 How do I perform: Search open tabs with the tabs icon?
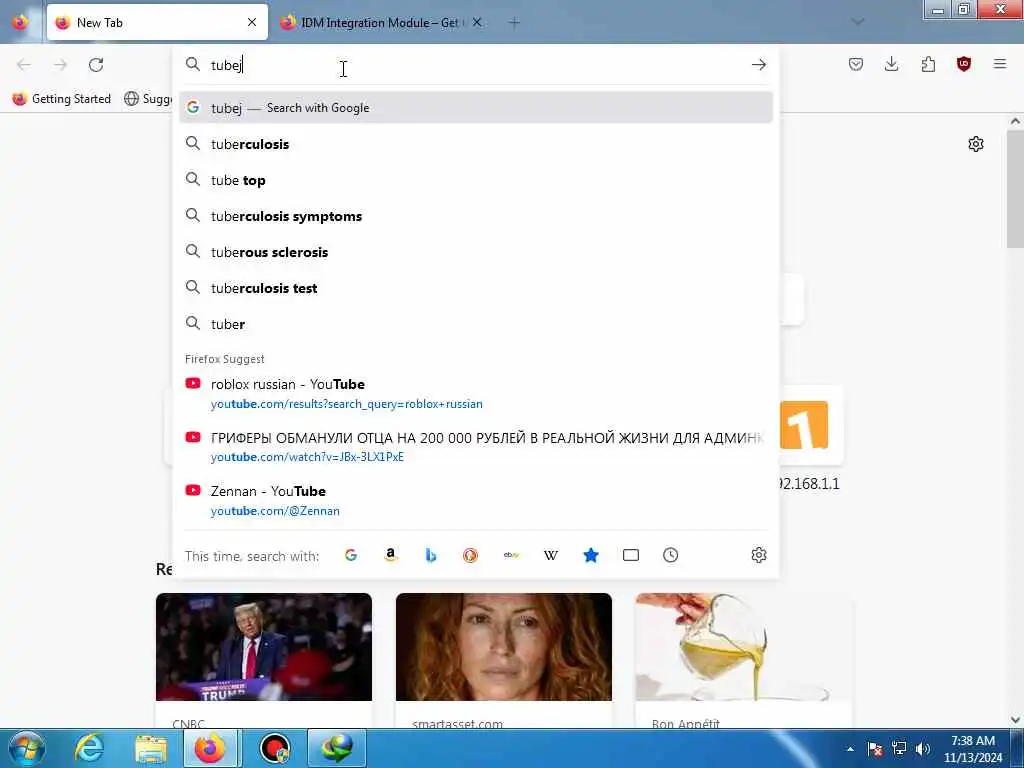pyautogui.click(x=631, y=555)
